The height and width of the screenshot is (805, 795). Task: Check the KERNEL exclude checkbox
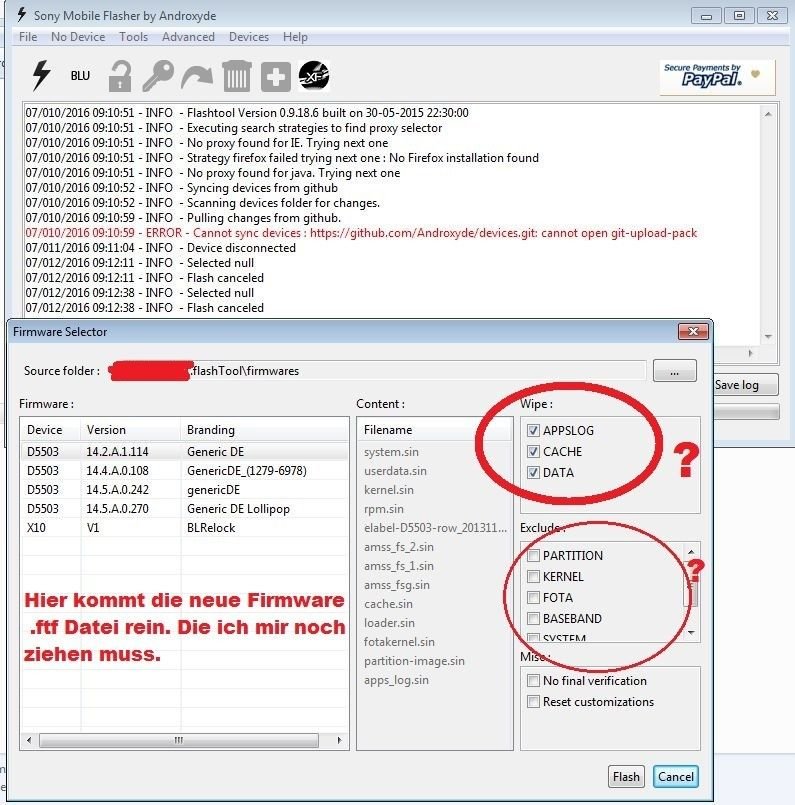click(533, 576)
